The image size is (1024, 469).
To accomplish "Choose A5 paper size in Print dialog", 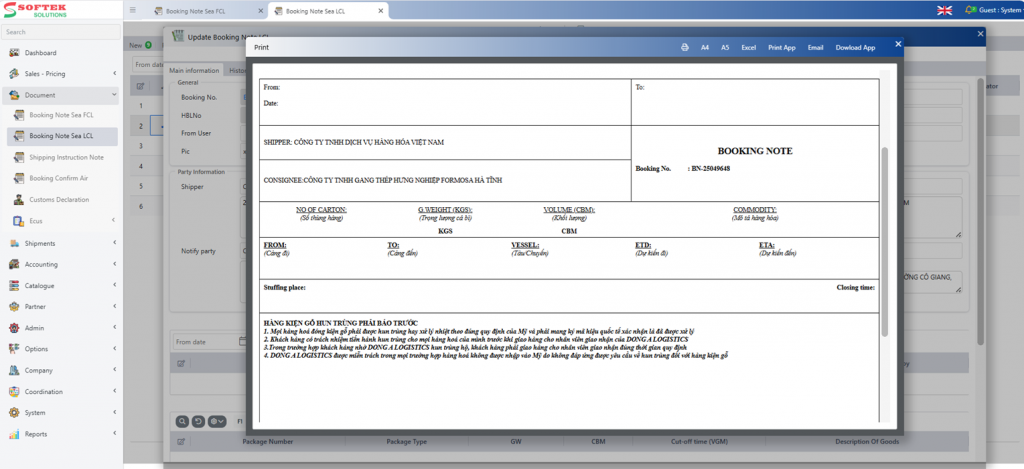I will pos(726,48).
